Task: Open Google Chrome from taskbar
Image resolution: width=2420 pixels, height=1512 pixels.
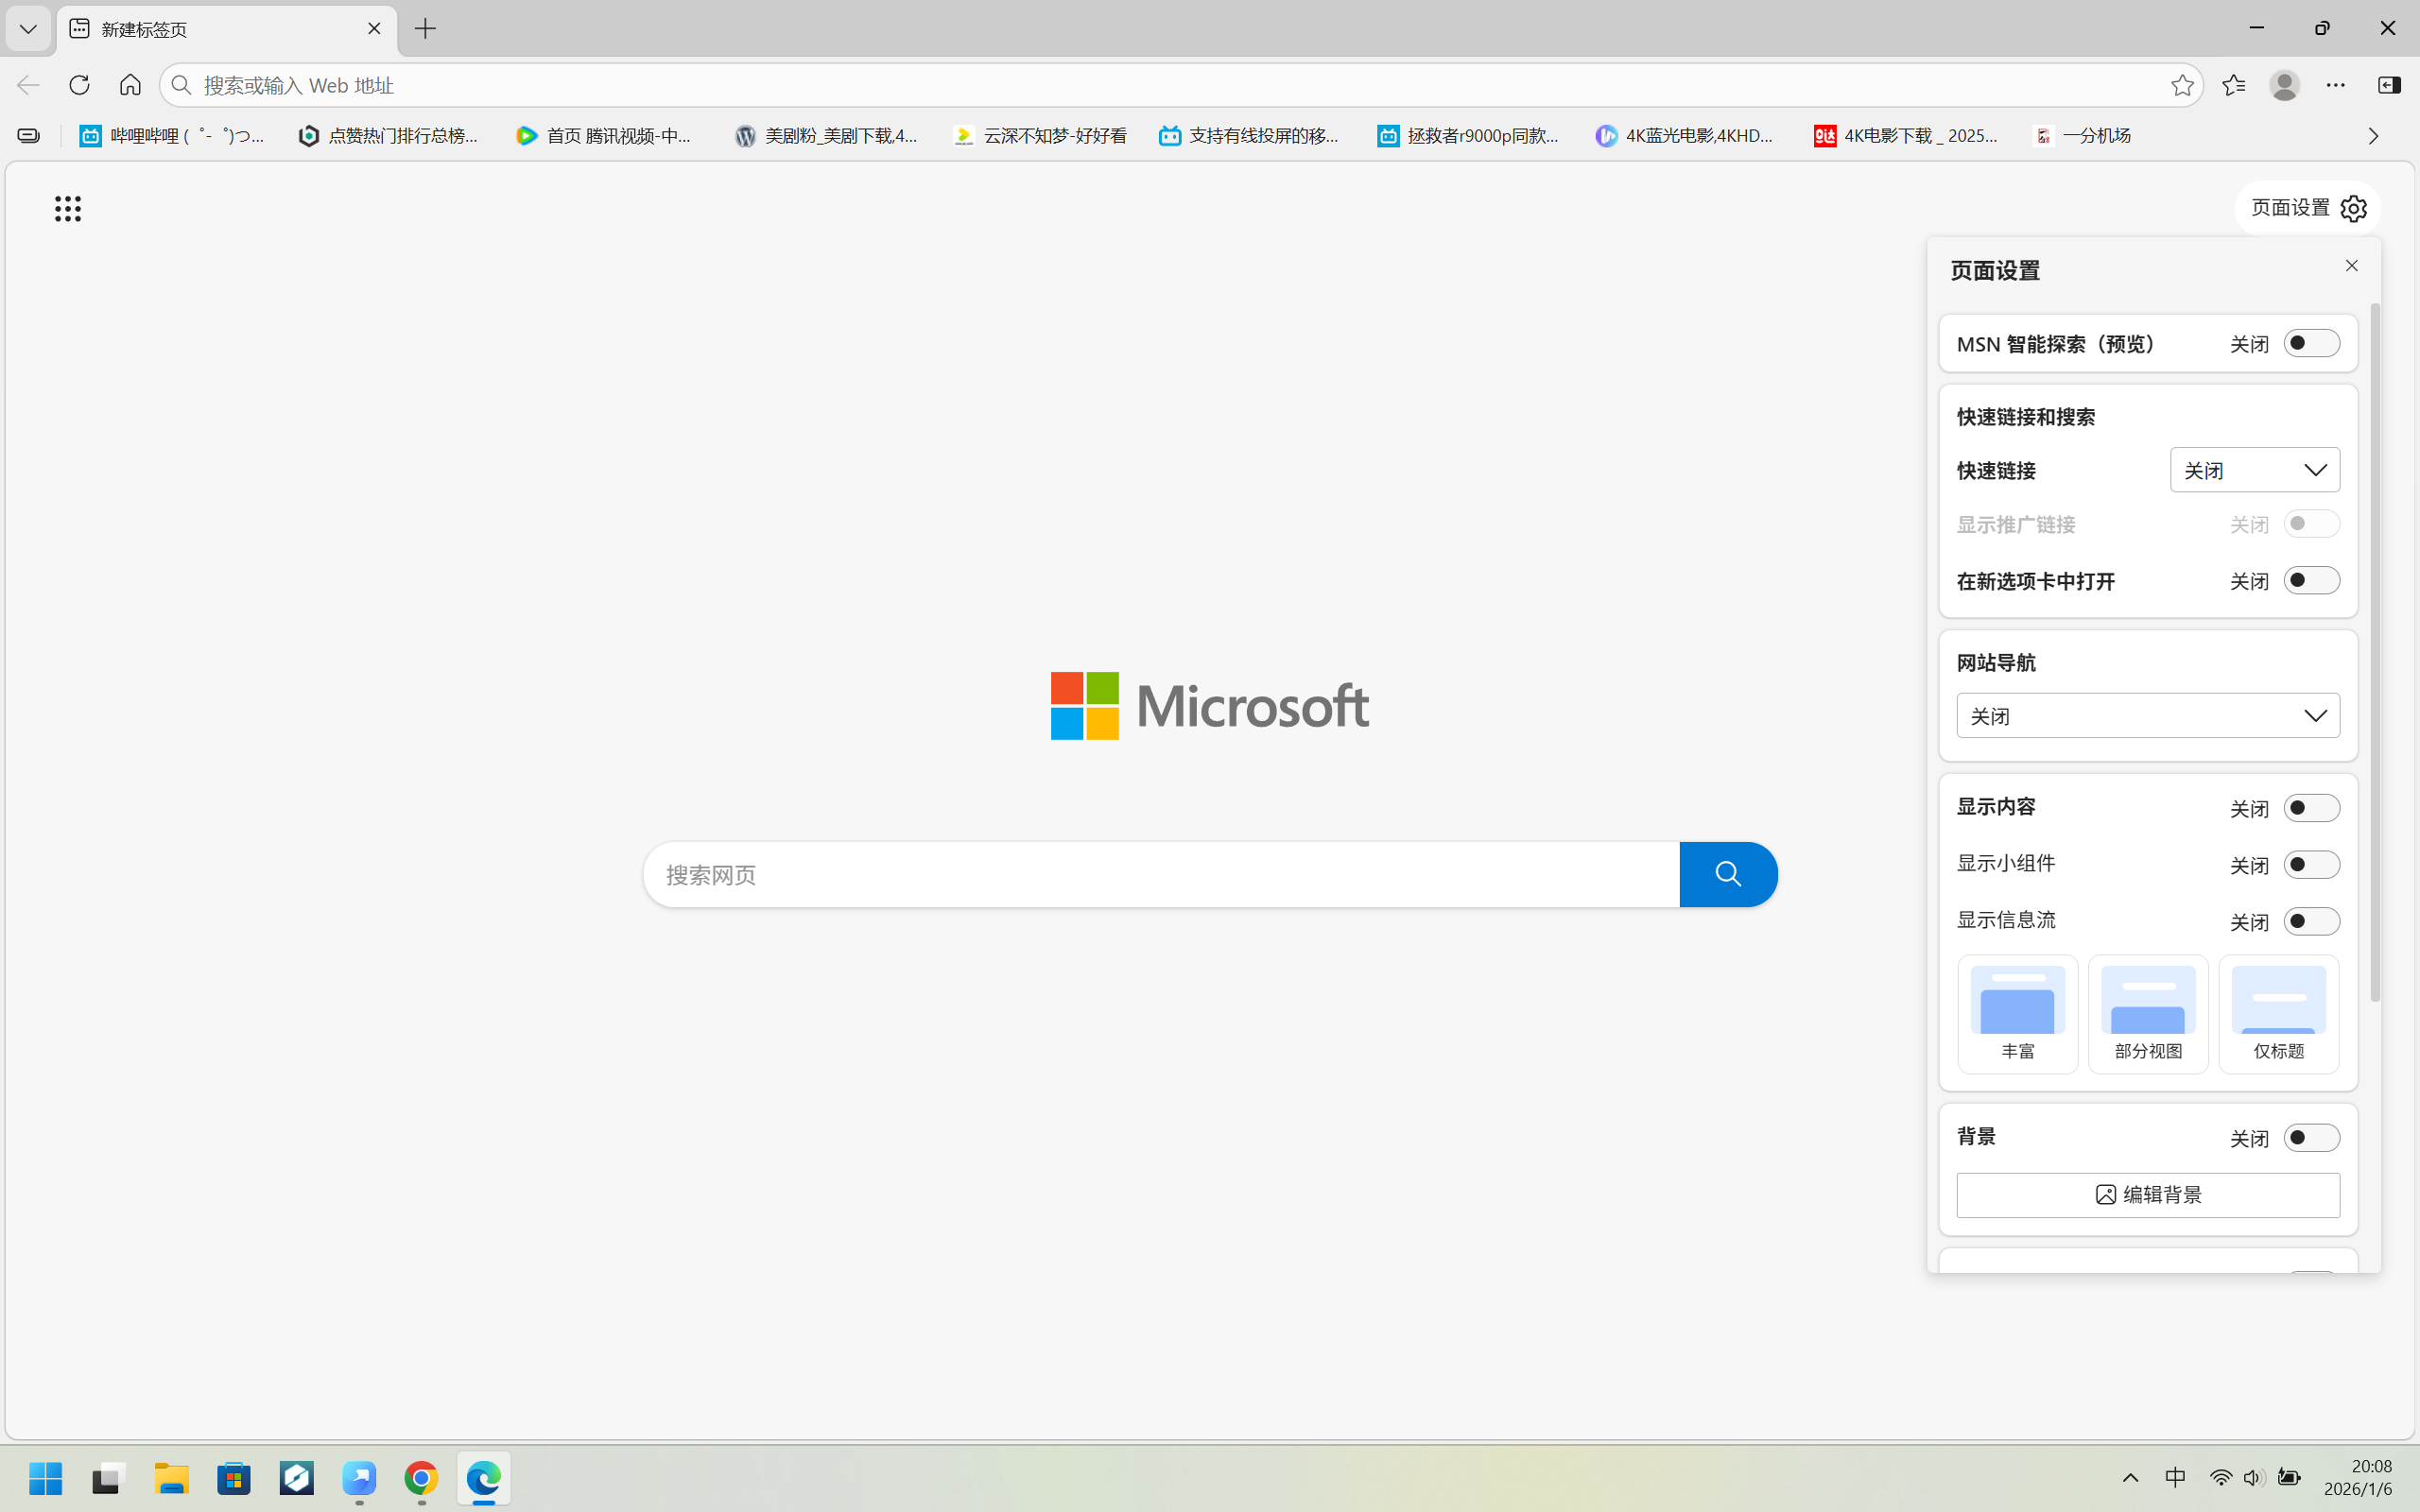Action: 421,1478
